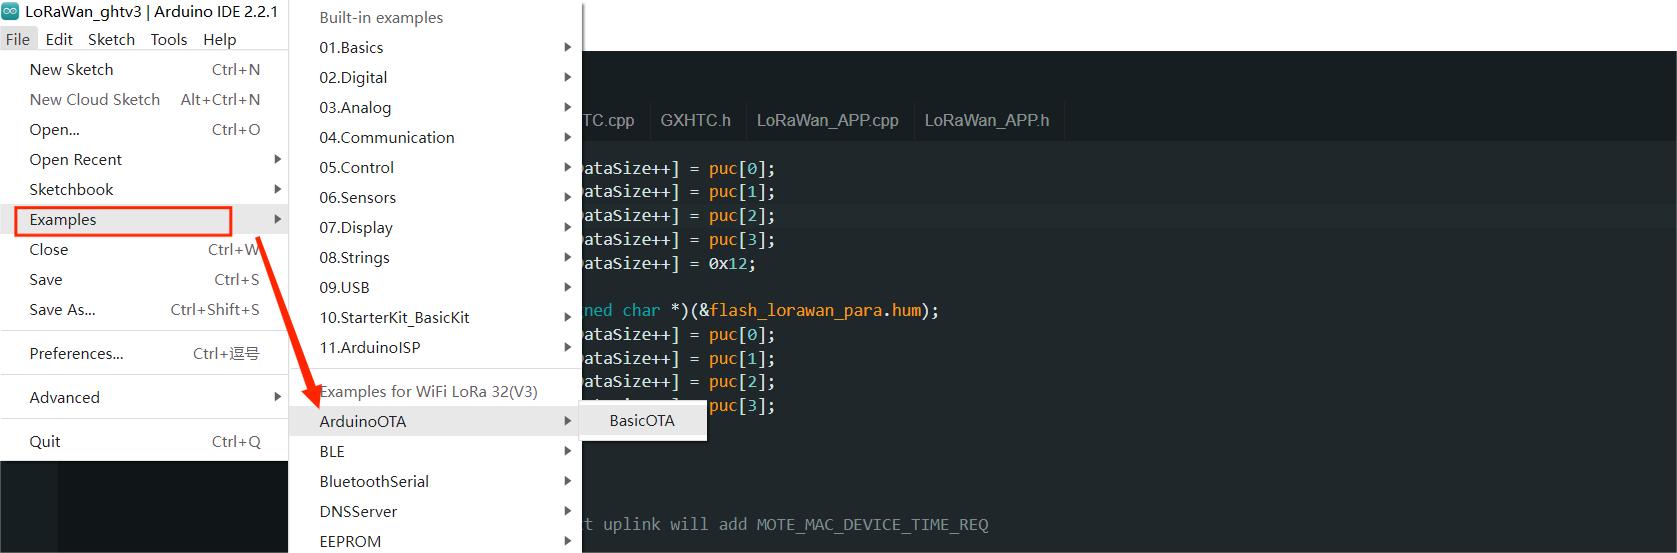This screenshot has width=1677, height=553.
Task: Expand the Advanced submenu
Action: (x=64, y=397)
